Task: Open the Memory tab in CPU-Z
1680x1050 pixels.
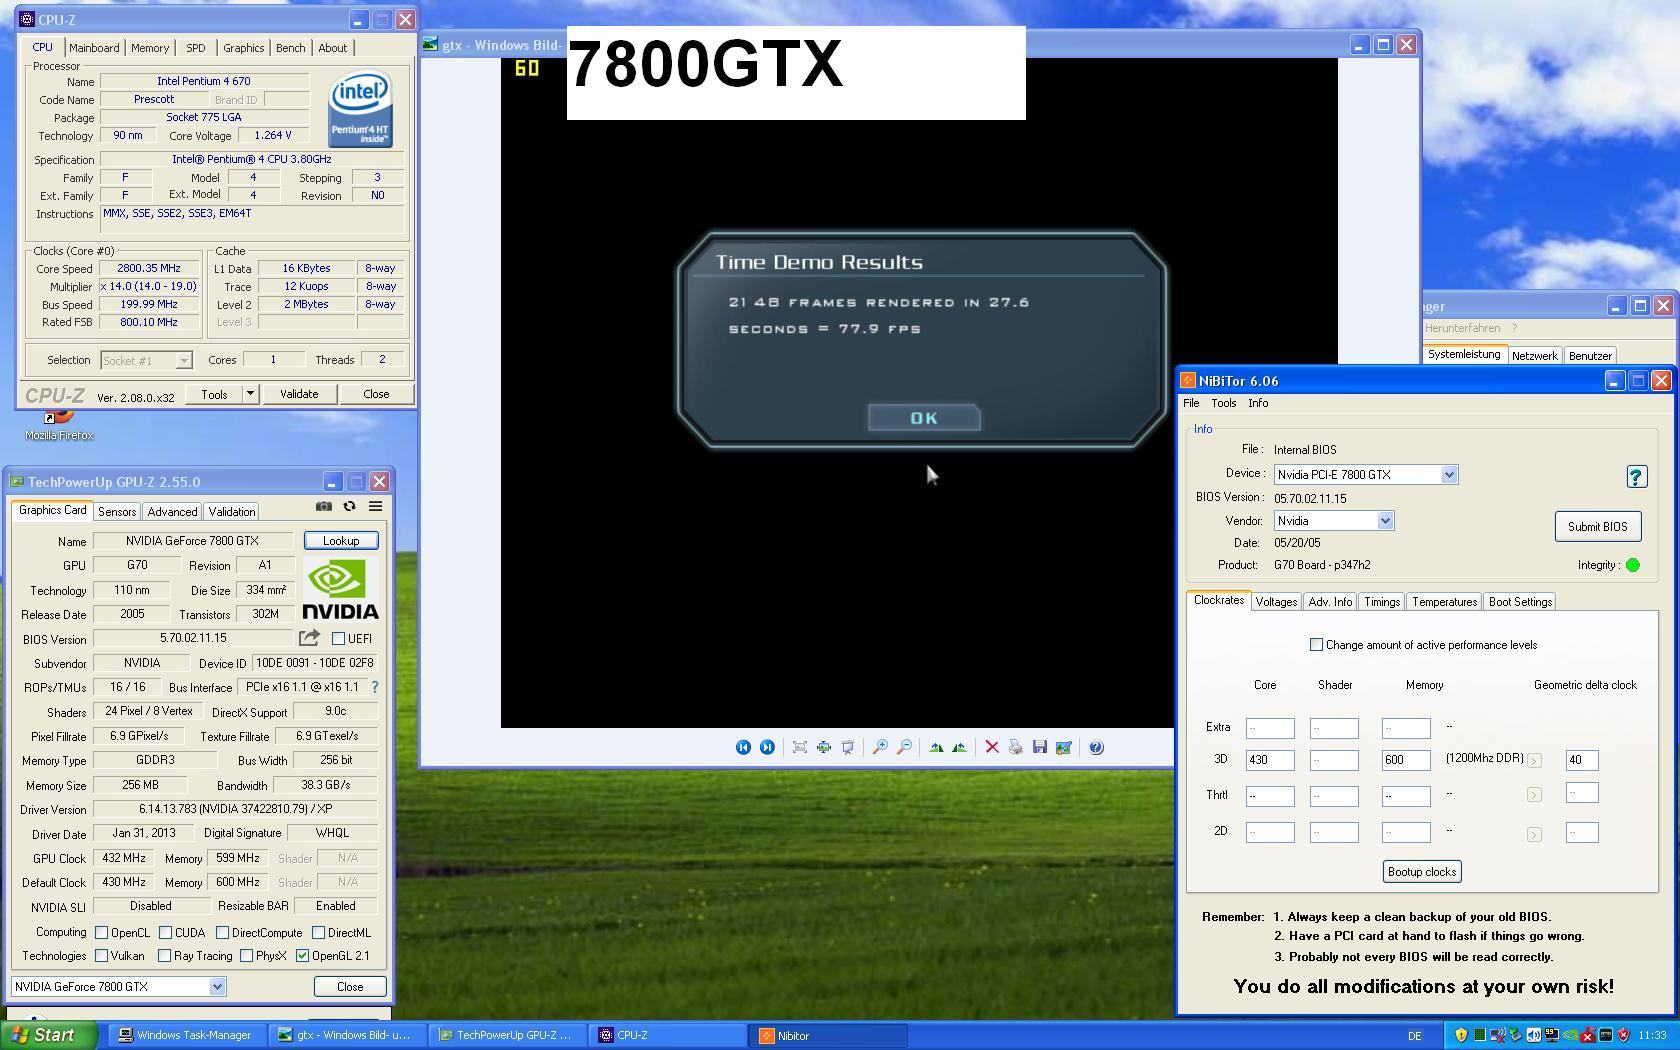Action: 150,48
